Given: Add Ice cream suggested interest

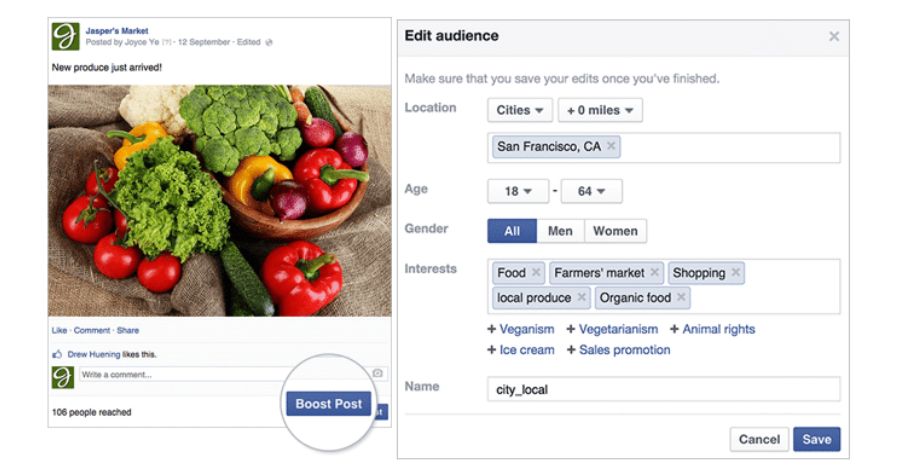Looking at the screenshot, I should coord(521,350).
